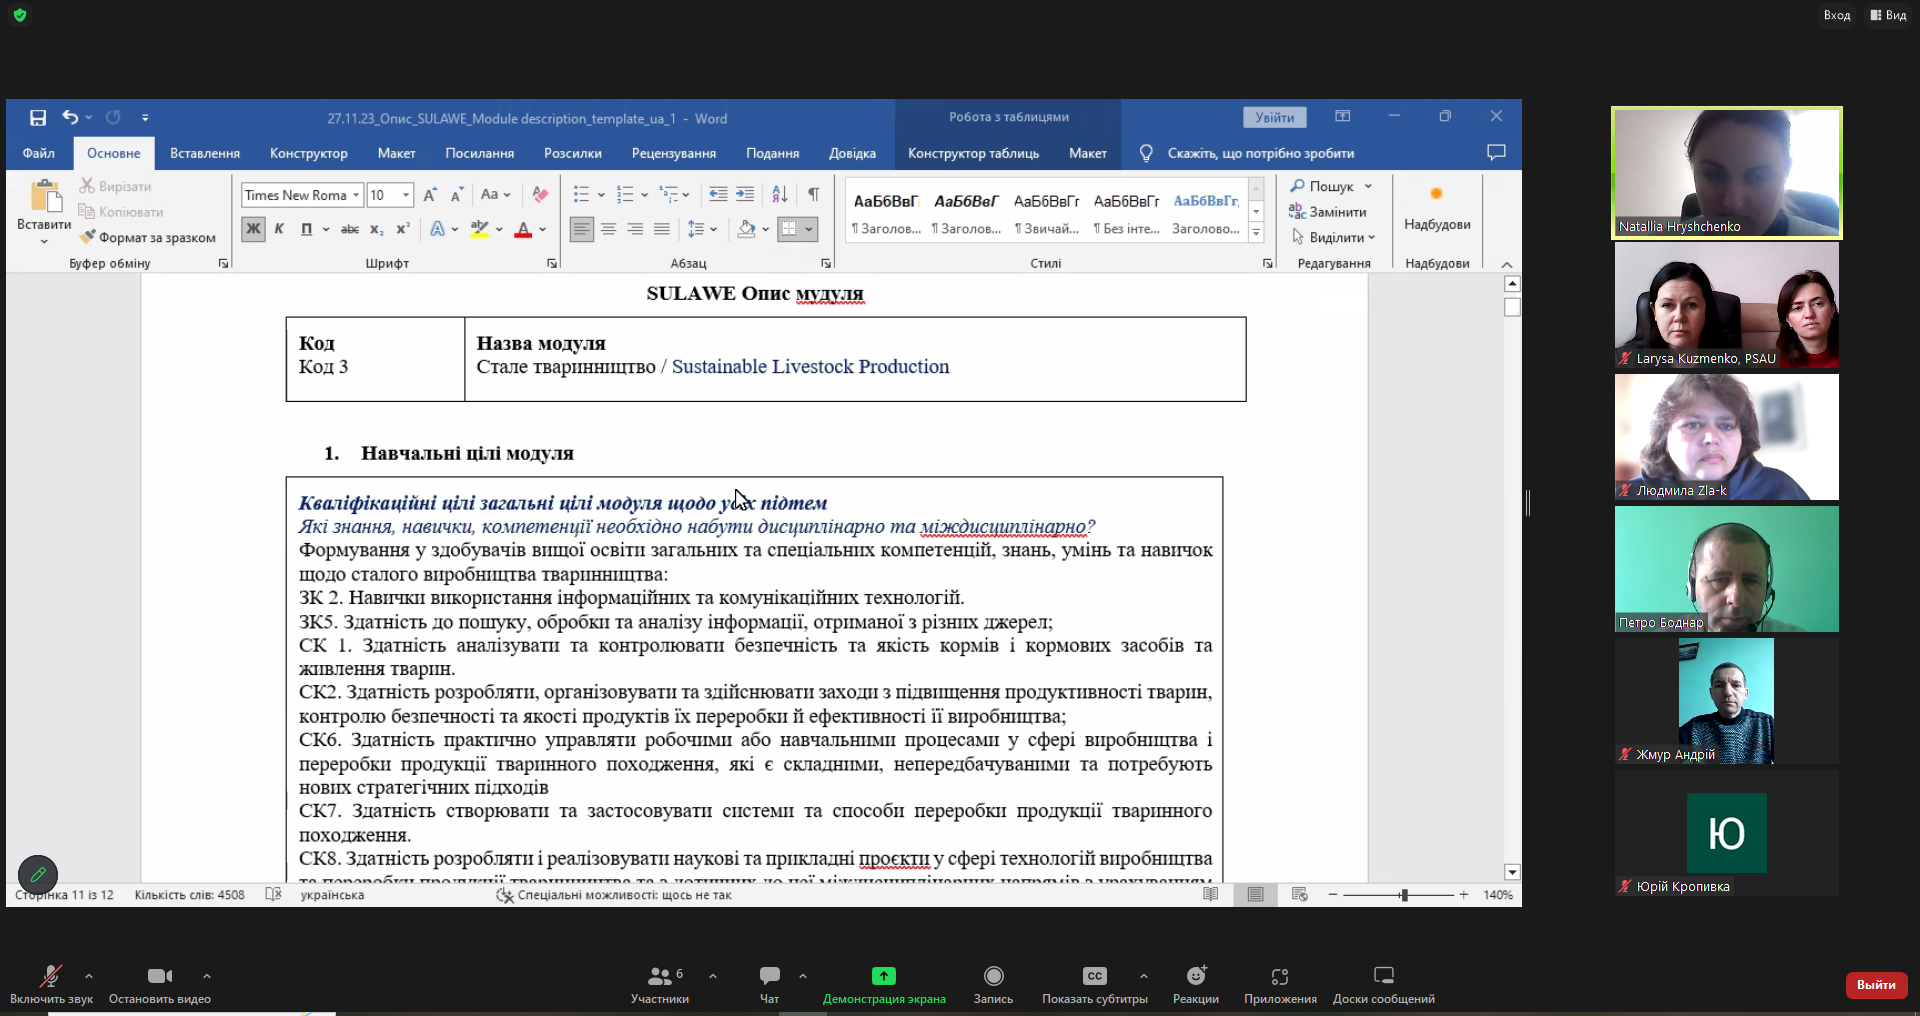
Task: Toggle italic К formatting
Action: (x=279, y=229)
